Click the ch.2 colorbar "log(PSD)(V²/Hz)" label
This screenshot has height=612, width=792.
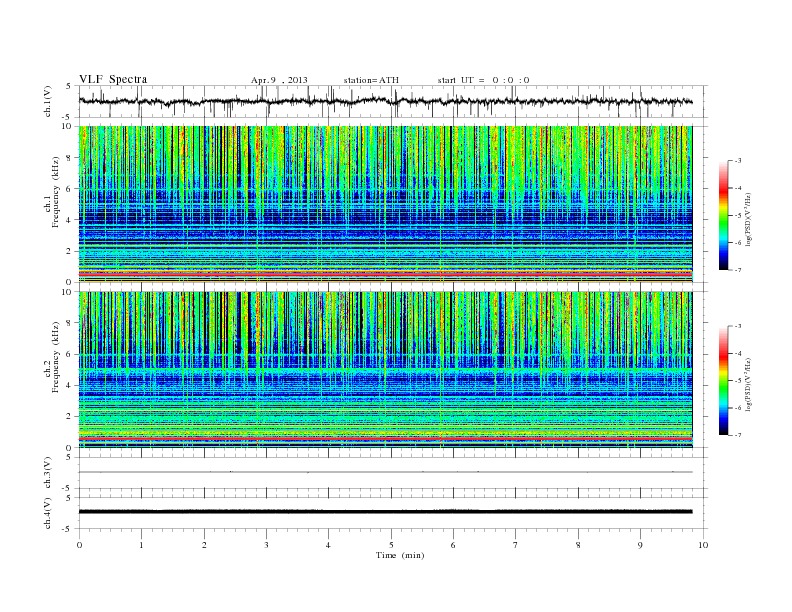click(748, 384)
